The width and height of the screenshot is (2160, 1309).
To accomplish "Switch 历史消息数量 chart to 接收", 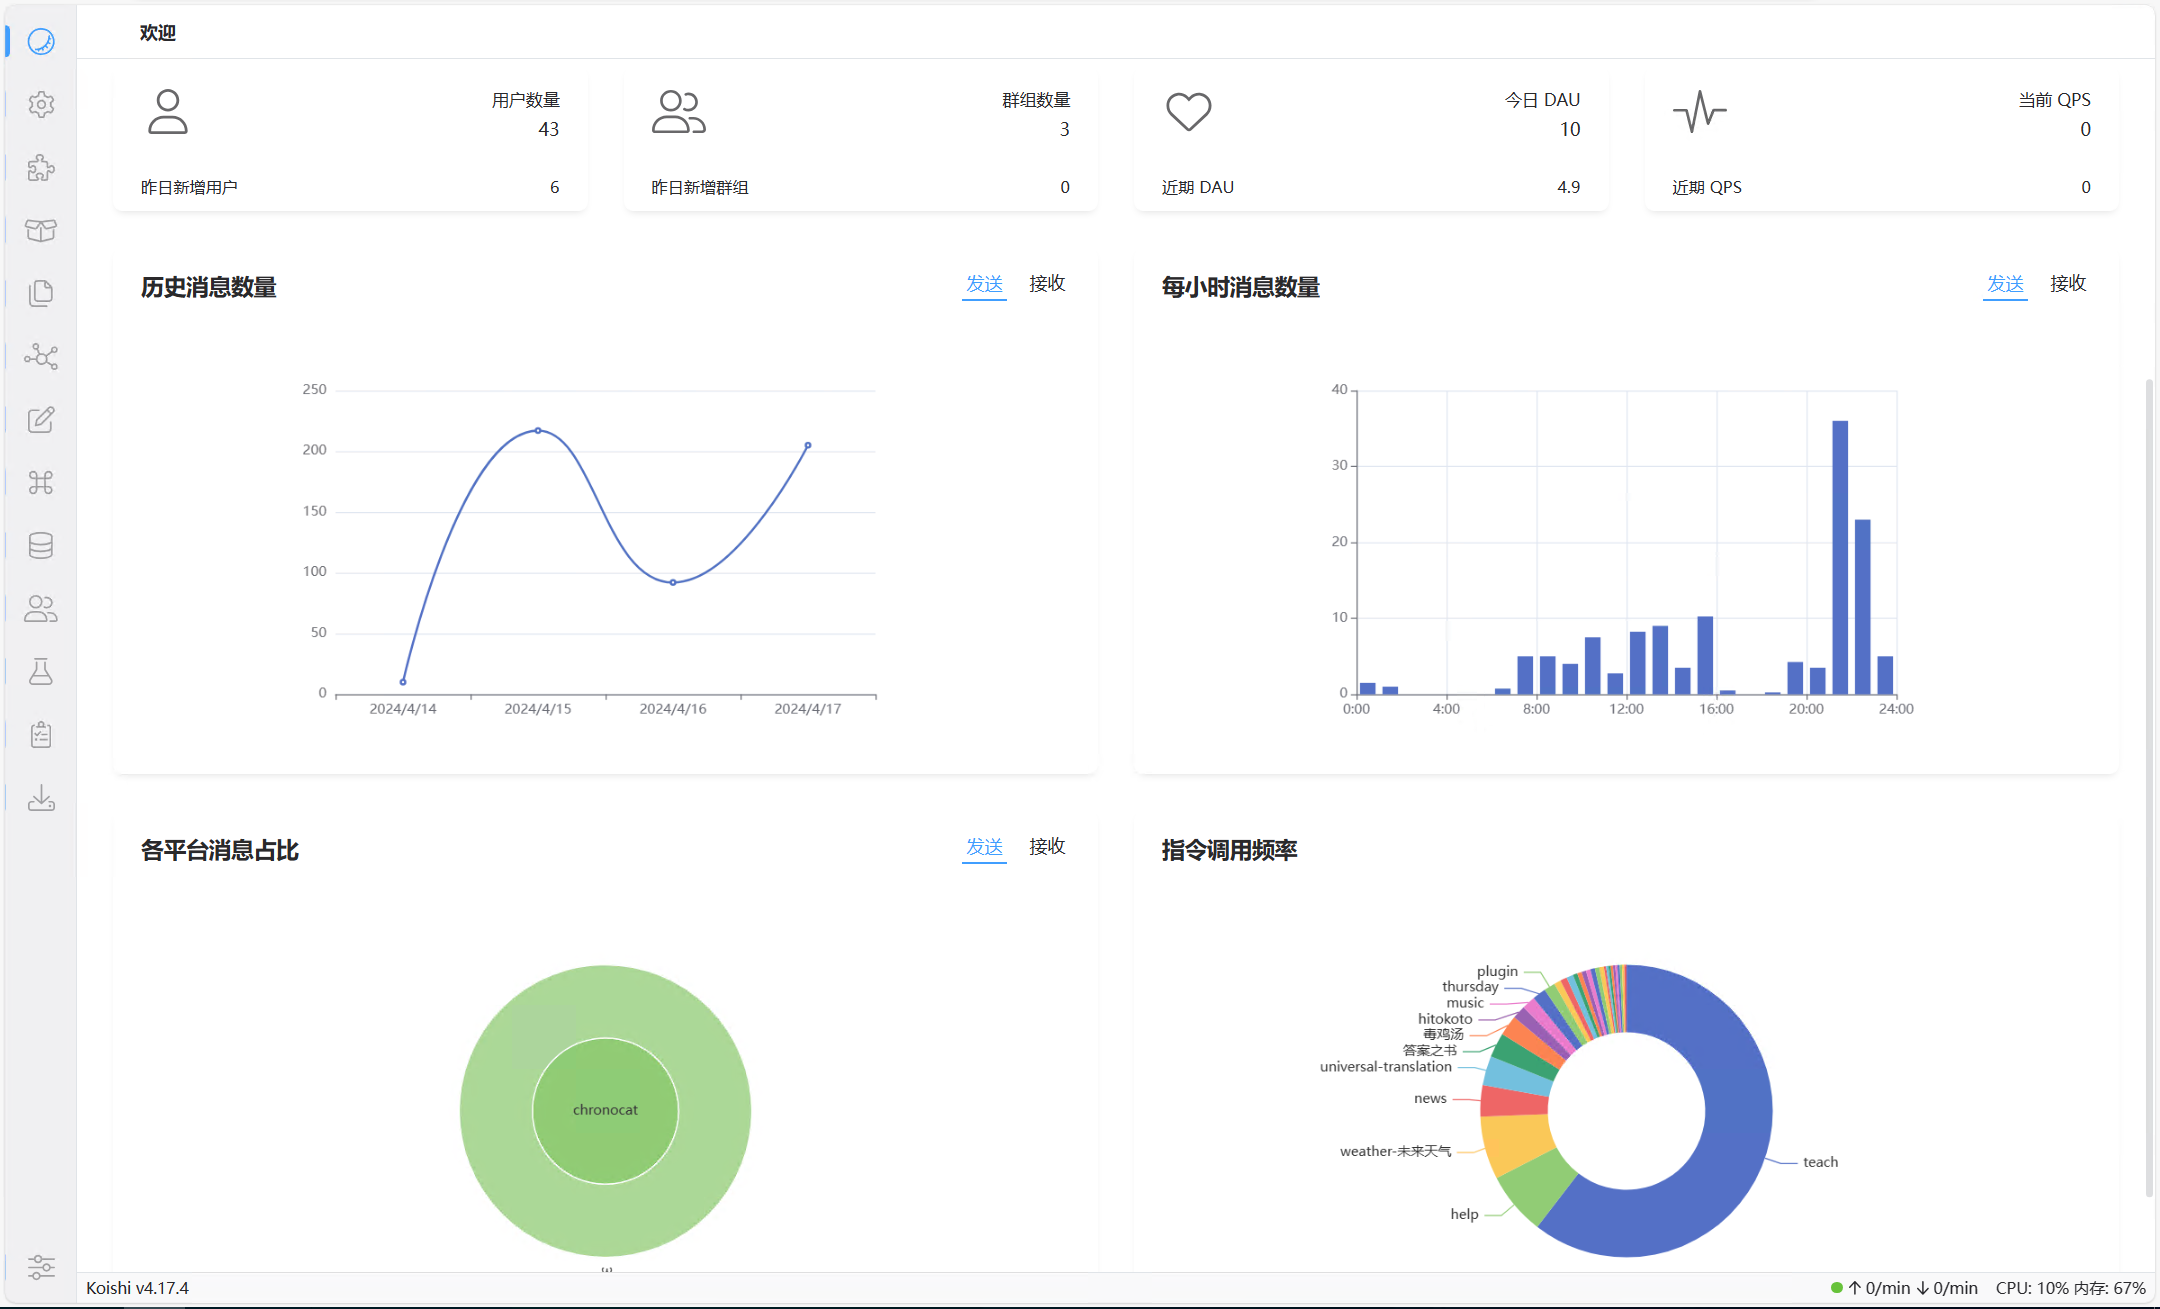I will coord(1047,284).
